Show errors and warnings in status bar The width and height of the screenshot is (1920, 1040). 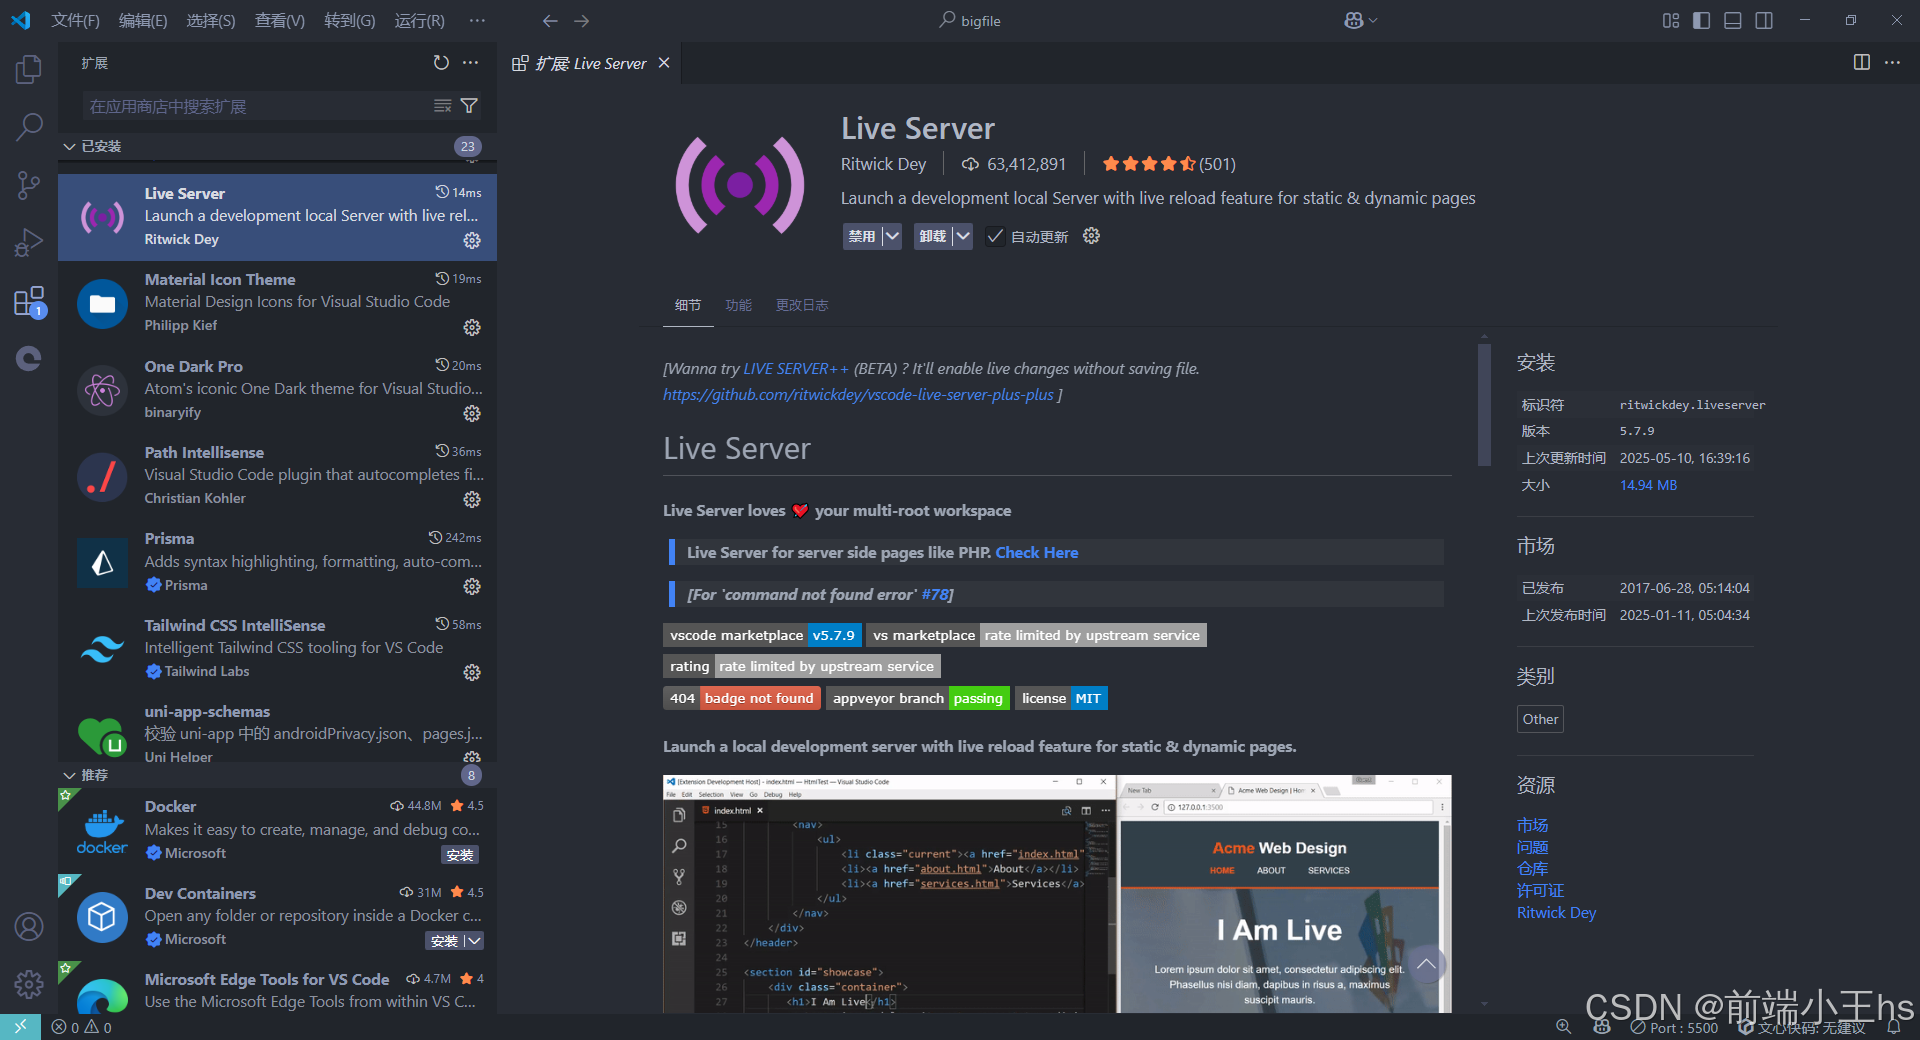tap(82, 1027)
